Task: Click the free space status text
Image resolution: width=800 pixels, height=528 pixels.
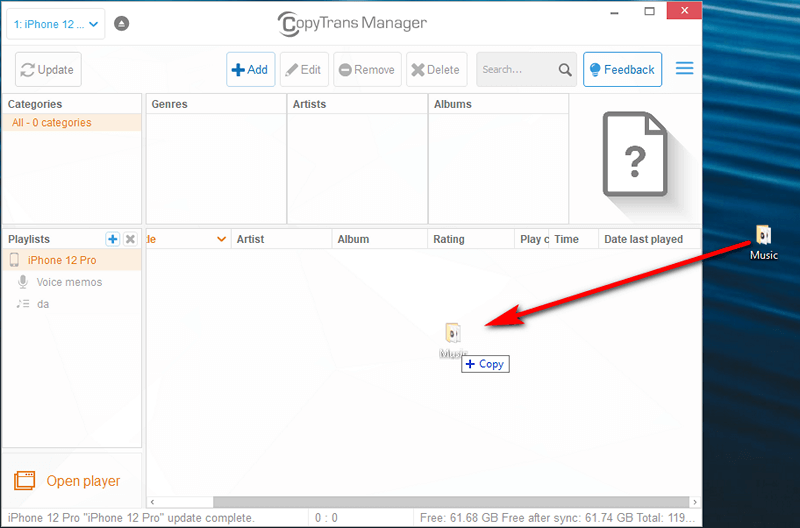Action: click(558, 518)
